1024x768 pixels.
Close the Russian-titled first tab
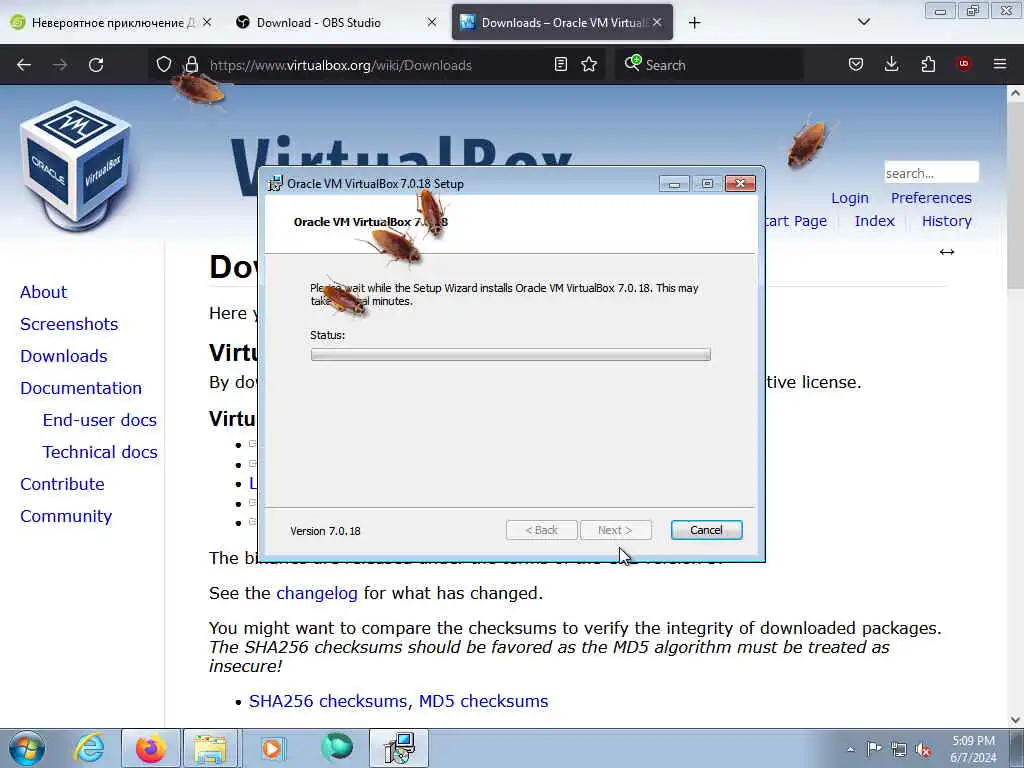207,22
